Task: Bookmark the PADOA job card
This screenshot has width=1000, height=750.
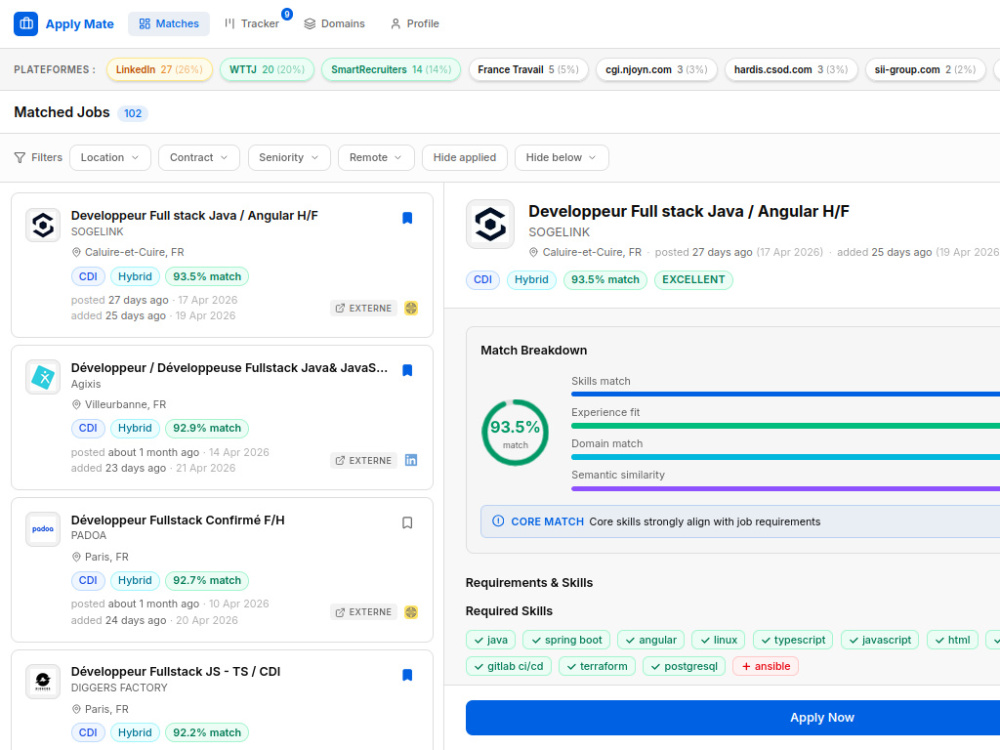Action: pos(408,523)
